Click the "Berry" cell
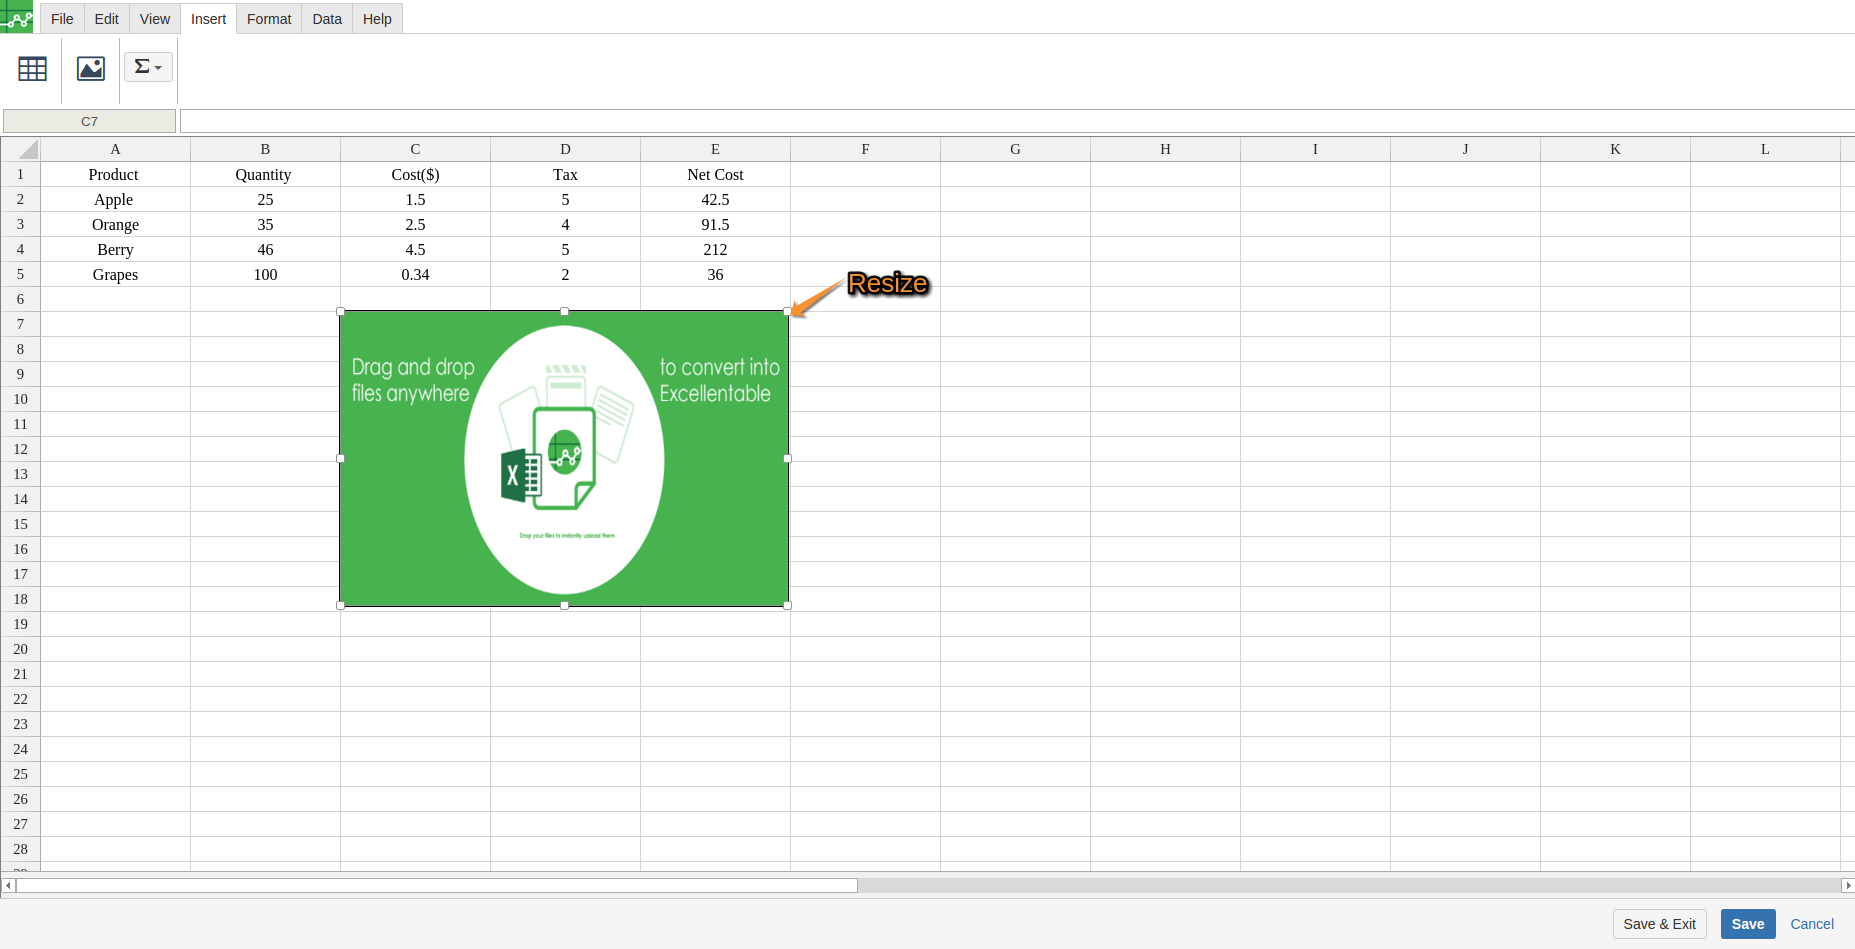Screen dimensions: 1855x949 coord(115,249)
